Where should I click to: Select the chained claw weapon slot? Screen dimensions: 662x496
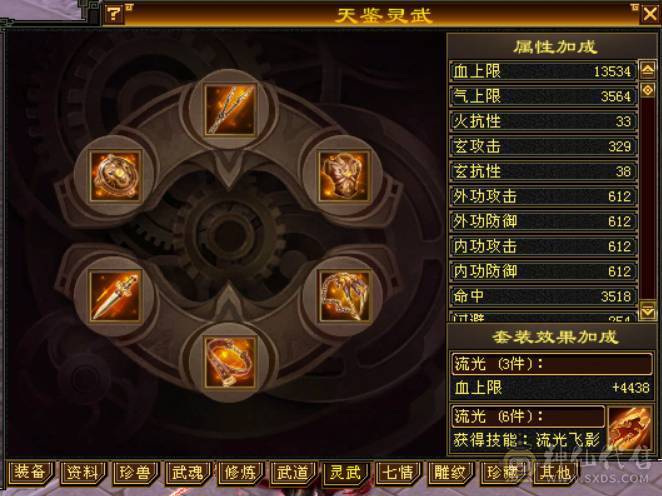(x=344, y=296)
